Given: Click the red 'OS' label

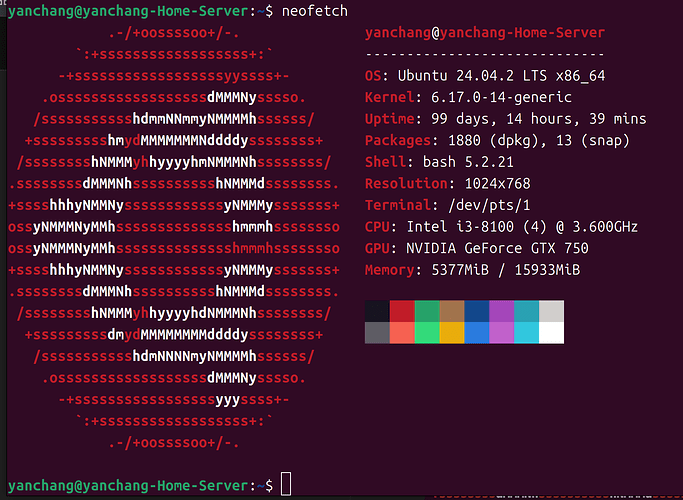Looking at the screenshot, I should 373,76.
